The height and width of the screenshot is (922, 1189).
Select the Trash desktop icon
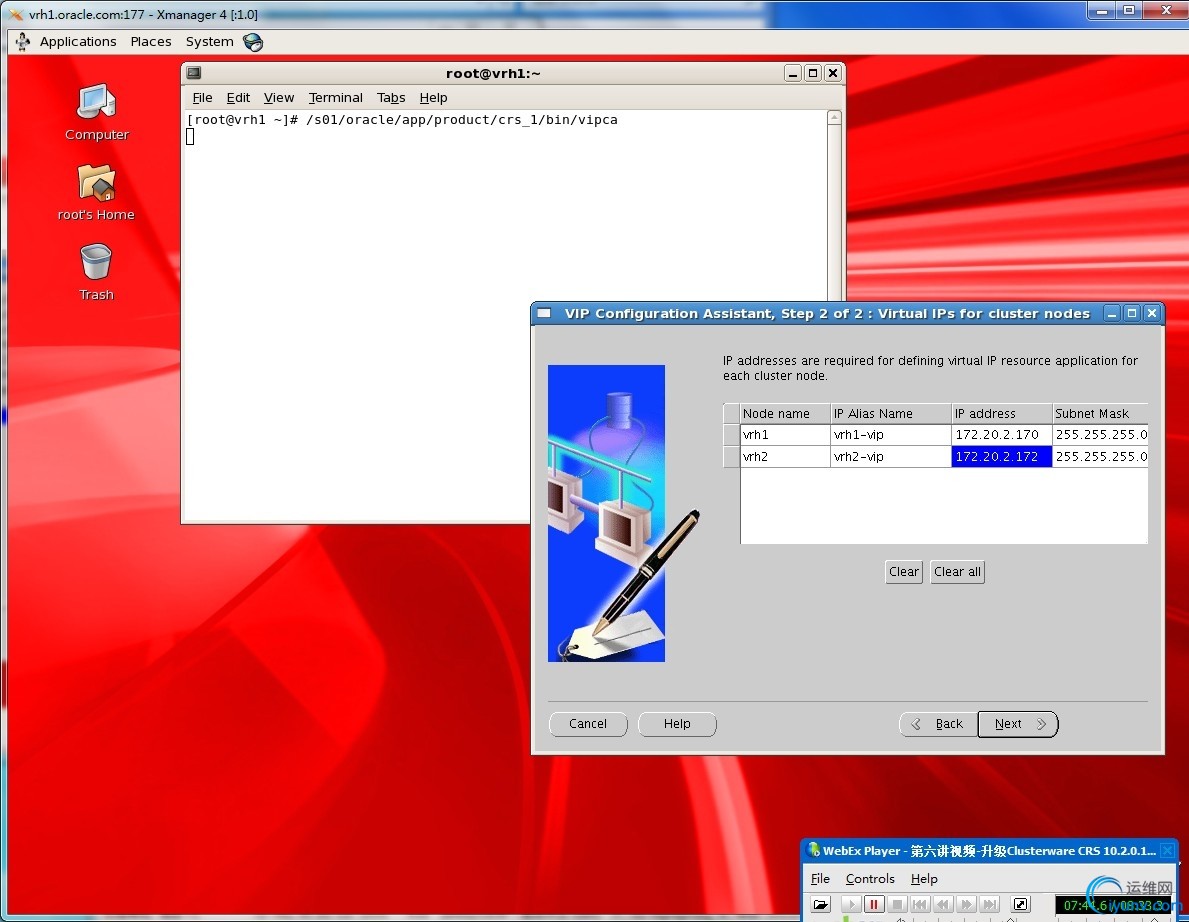96,272
